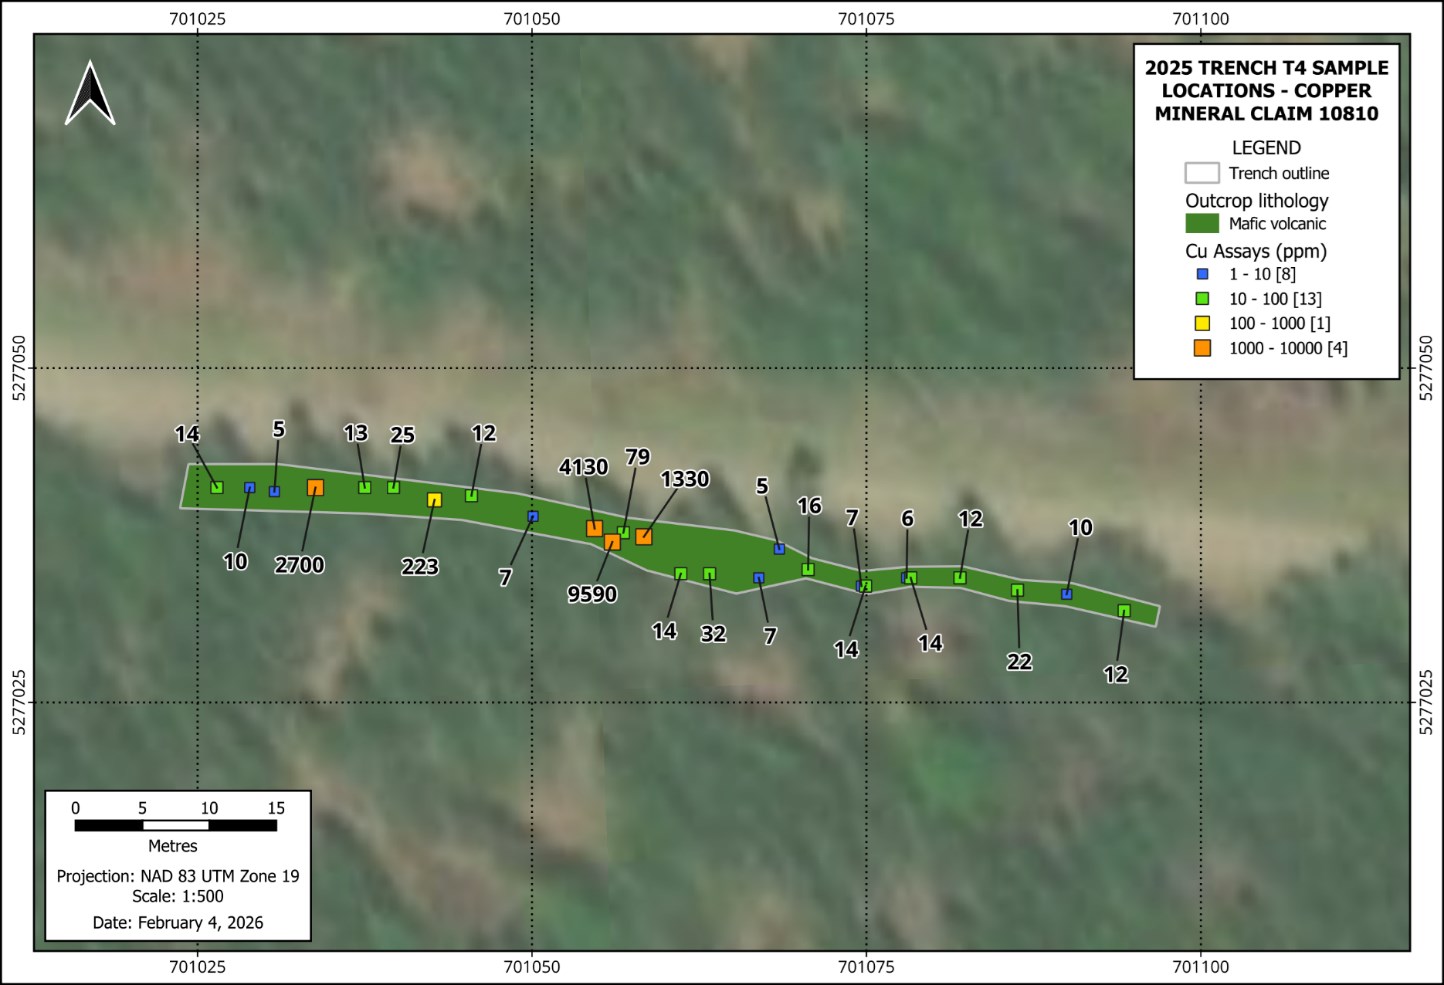The image size is (1444, 985).
Task: Click the green 22 ppm sample marker
Action: click(x=1017, y=590)
